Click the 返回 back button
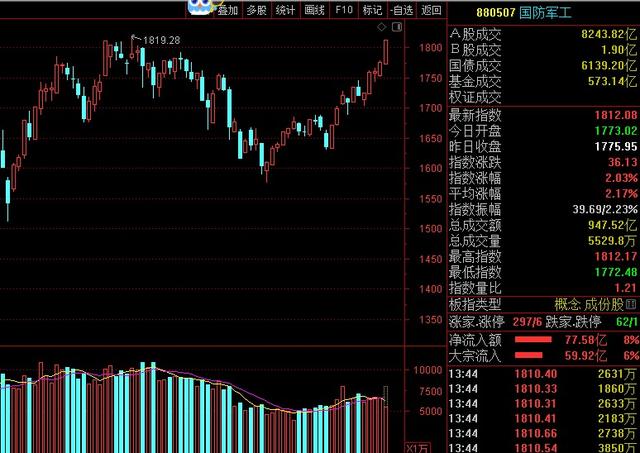 (x=431, y=10)
